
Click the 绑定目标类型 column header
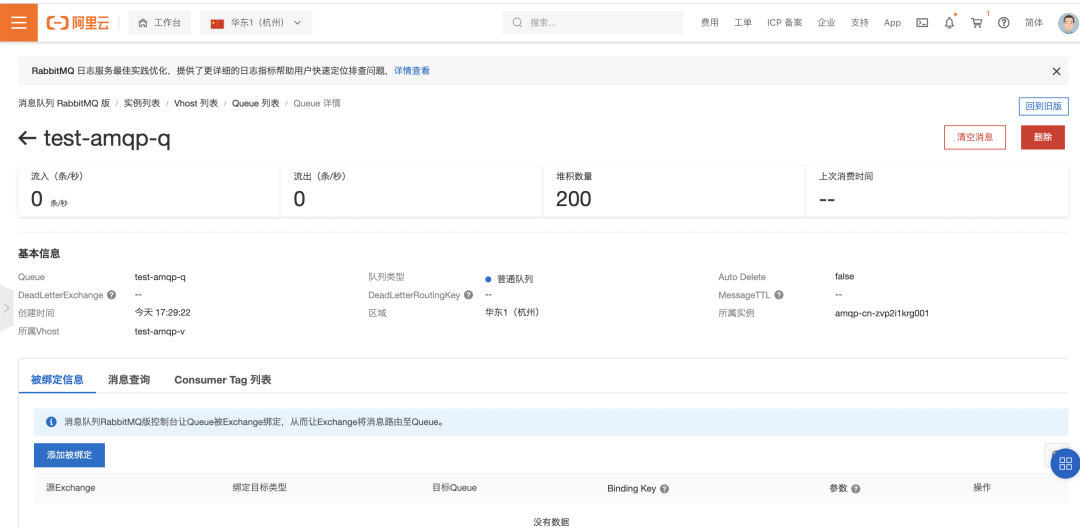pos(259,488)
